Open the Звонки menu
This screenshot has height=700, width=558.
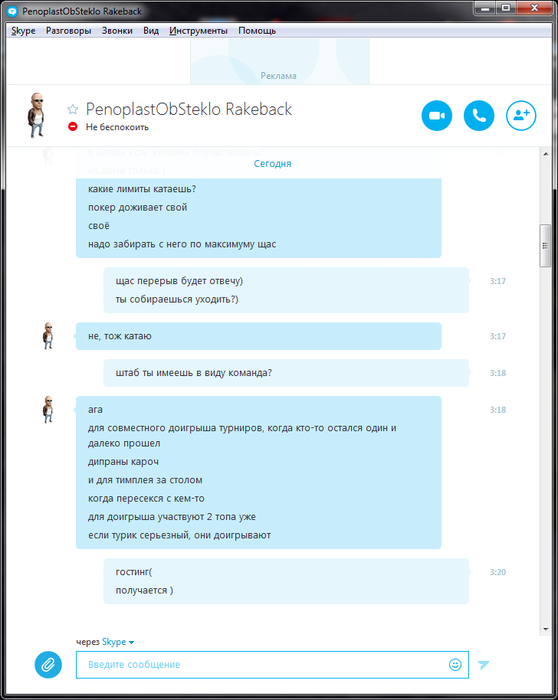point(117,31)
